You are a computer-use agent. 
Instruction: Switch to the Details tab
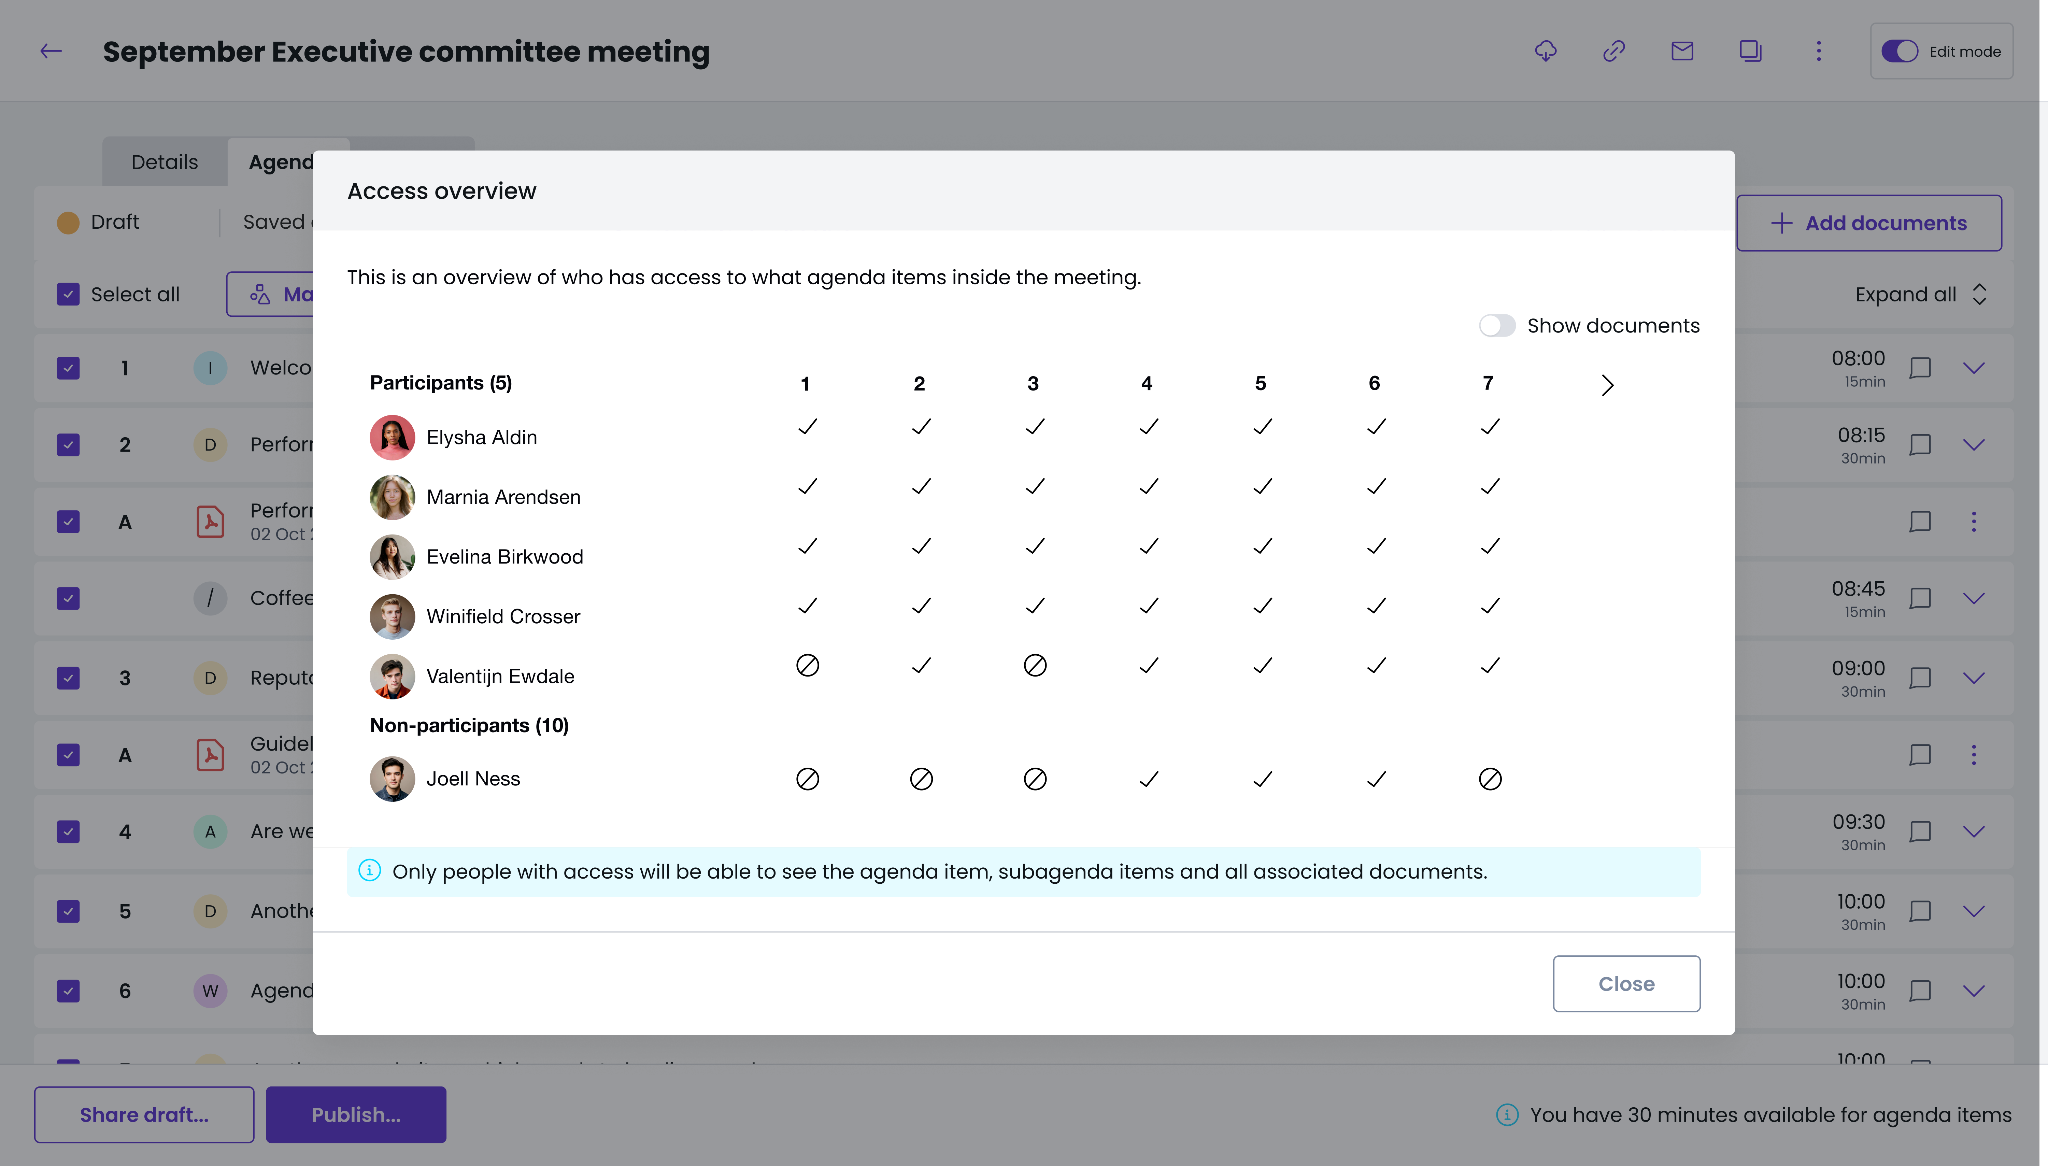point(165,162)
